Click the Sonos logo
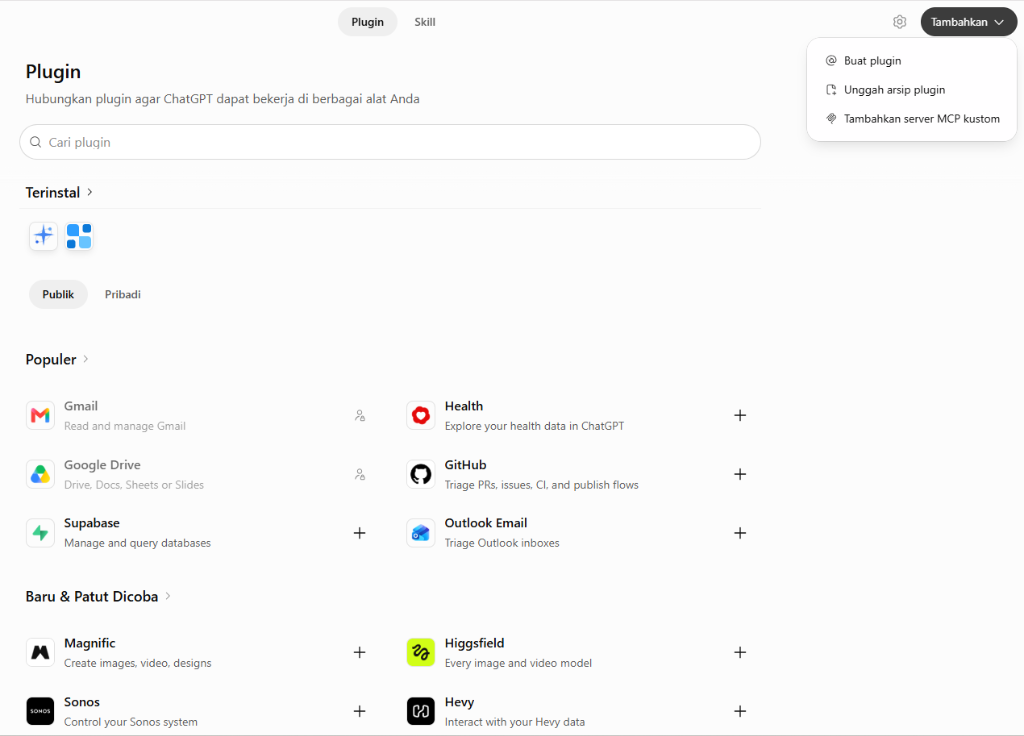Viewport: 1024px width, 736px height. (x=40, y=711)
